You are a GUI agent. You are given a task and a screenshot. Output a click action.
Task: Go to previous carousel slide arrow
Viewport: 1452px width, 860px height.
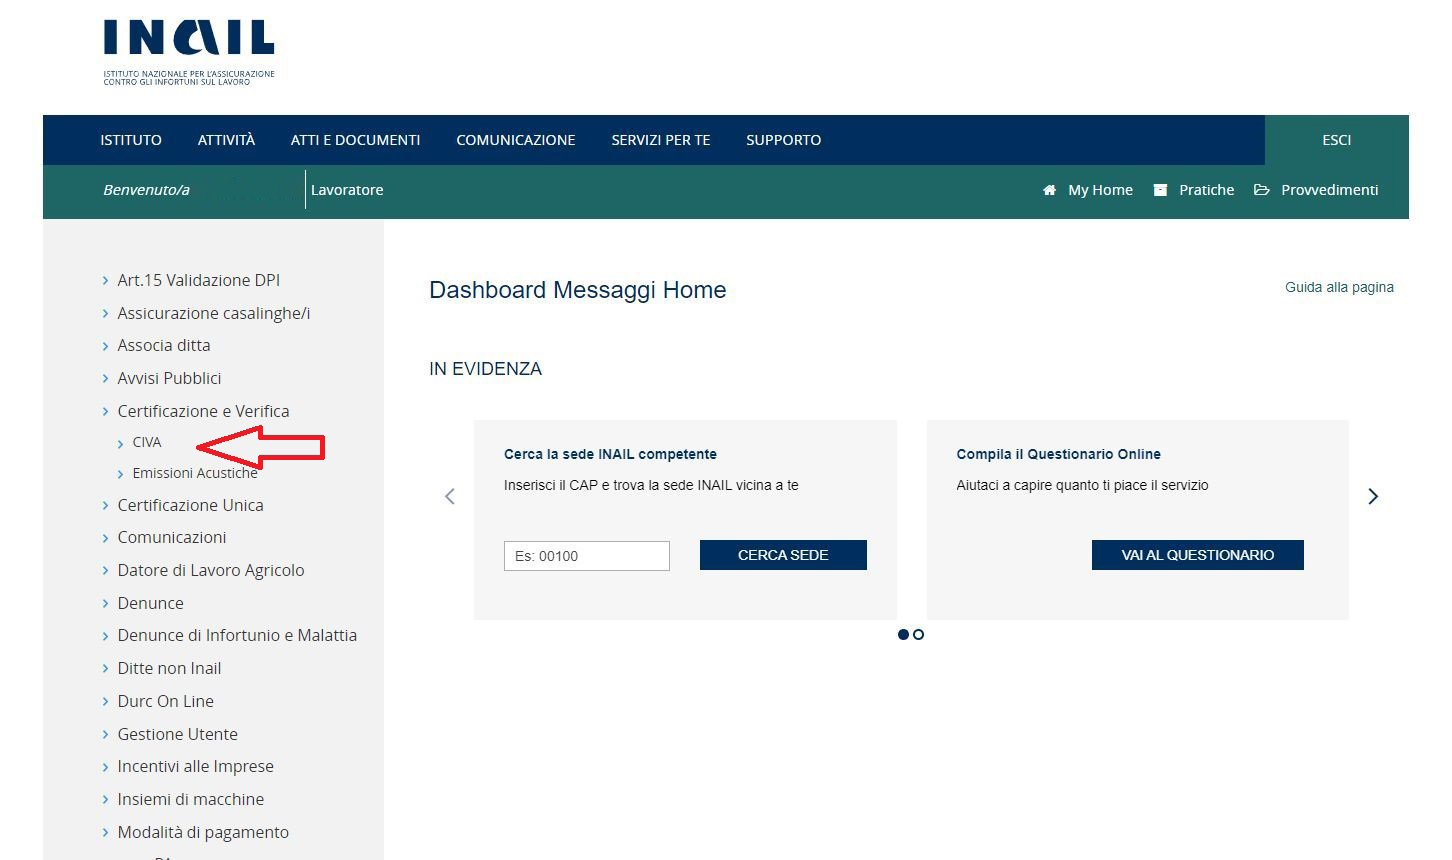[x=450, y=496]
